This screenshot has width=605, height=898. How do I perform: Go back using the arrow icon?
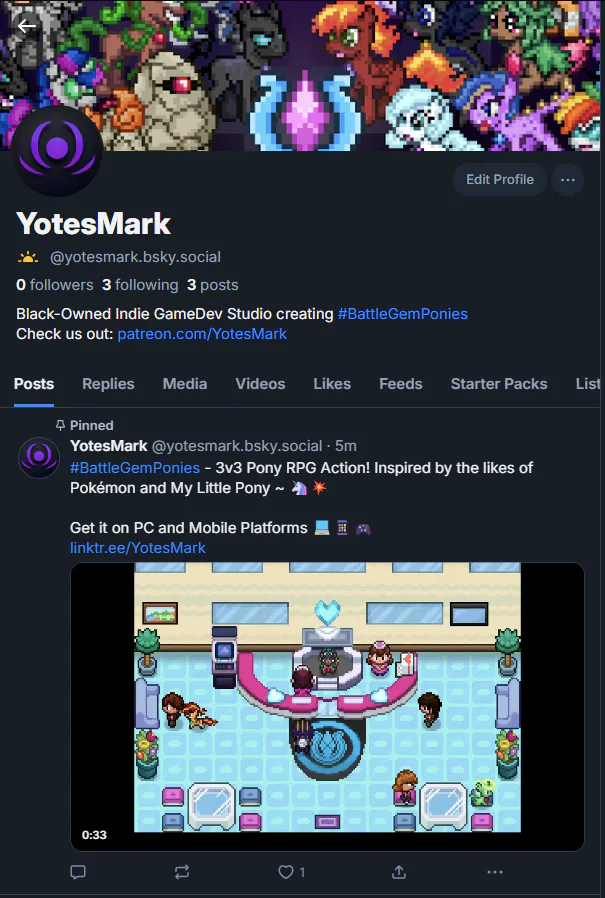point(26,26)
